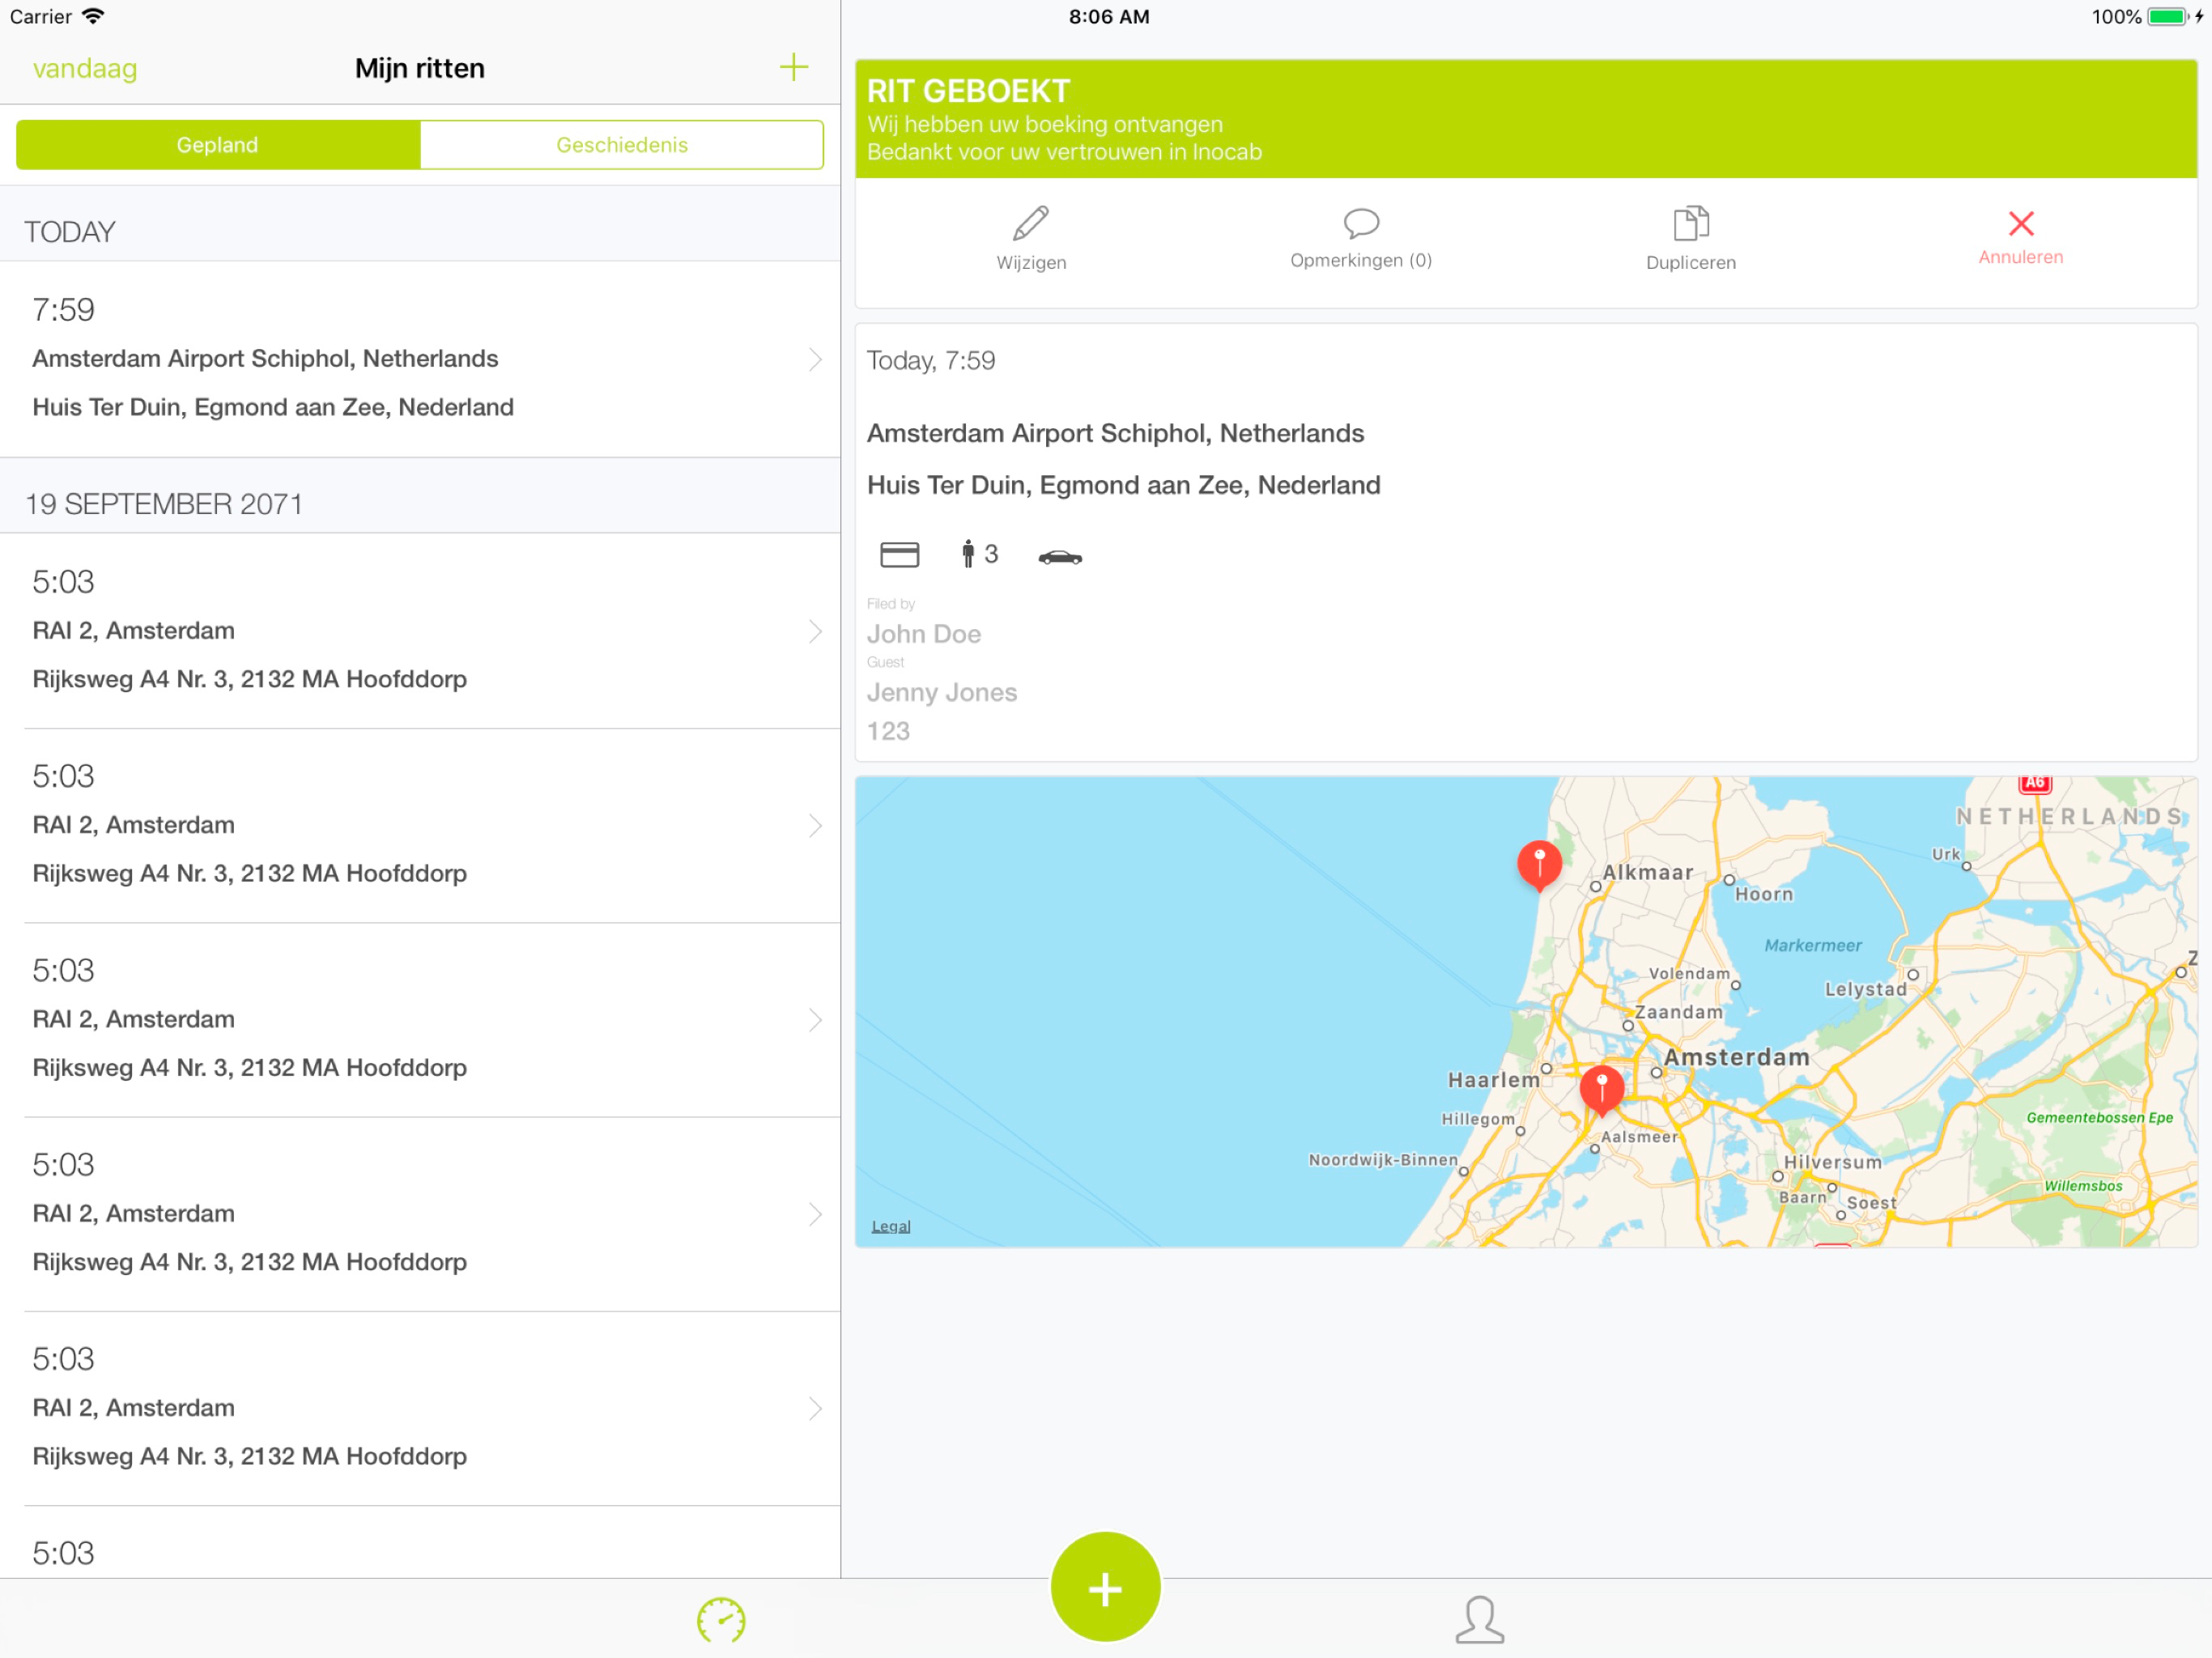Viewport: 2212px width, 1658px height.
Task: Open the profile person tab icon
Action: pyautogui.click(x=1479, y=1620)
